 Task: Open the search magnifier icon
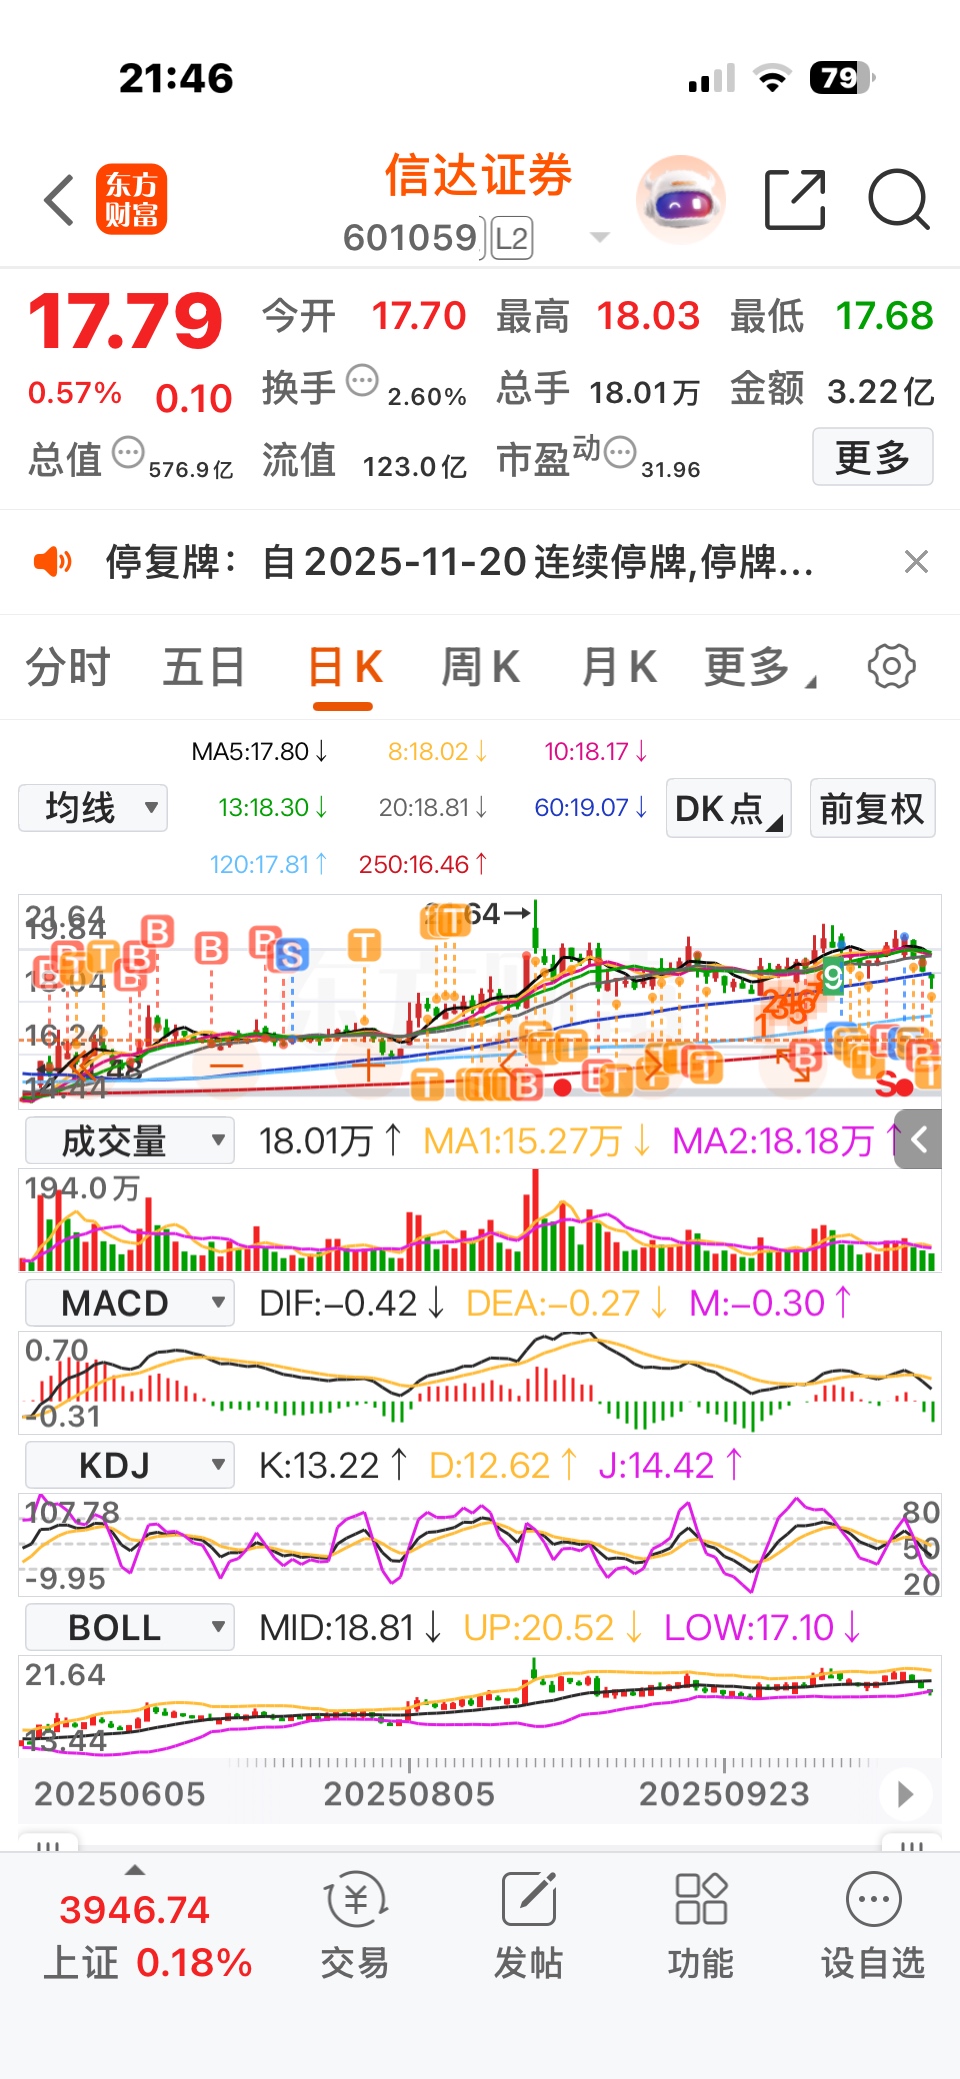tap(899, 200)
